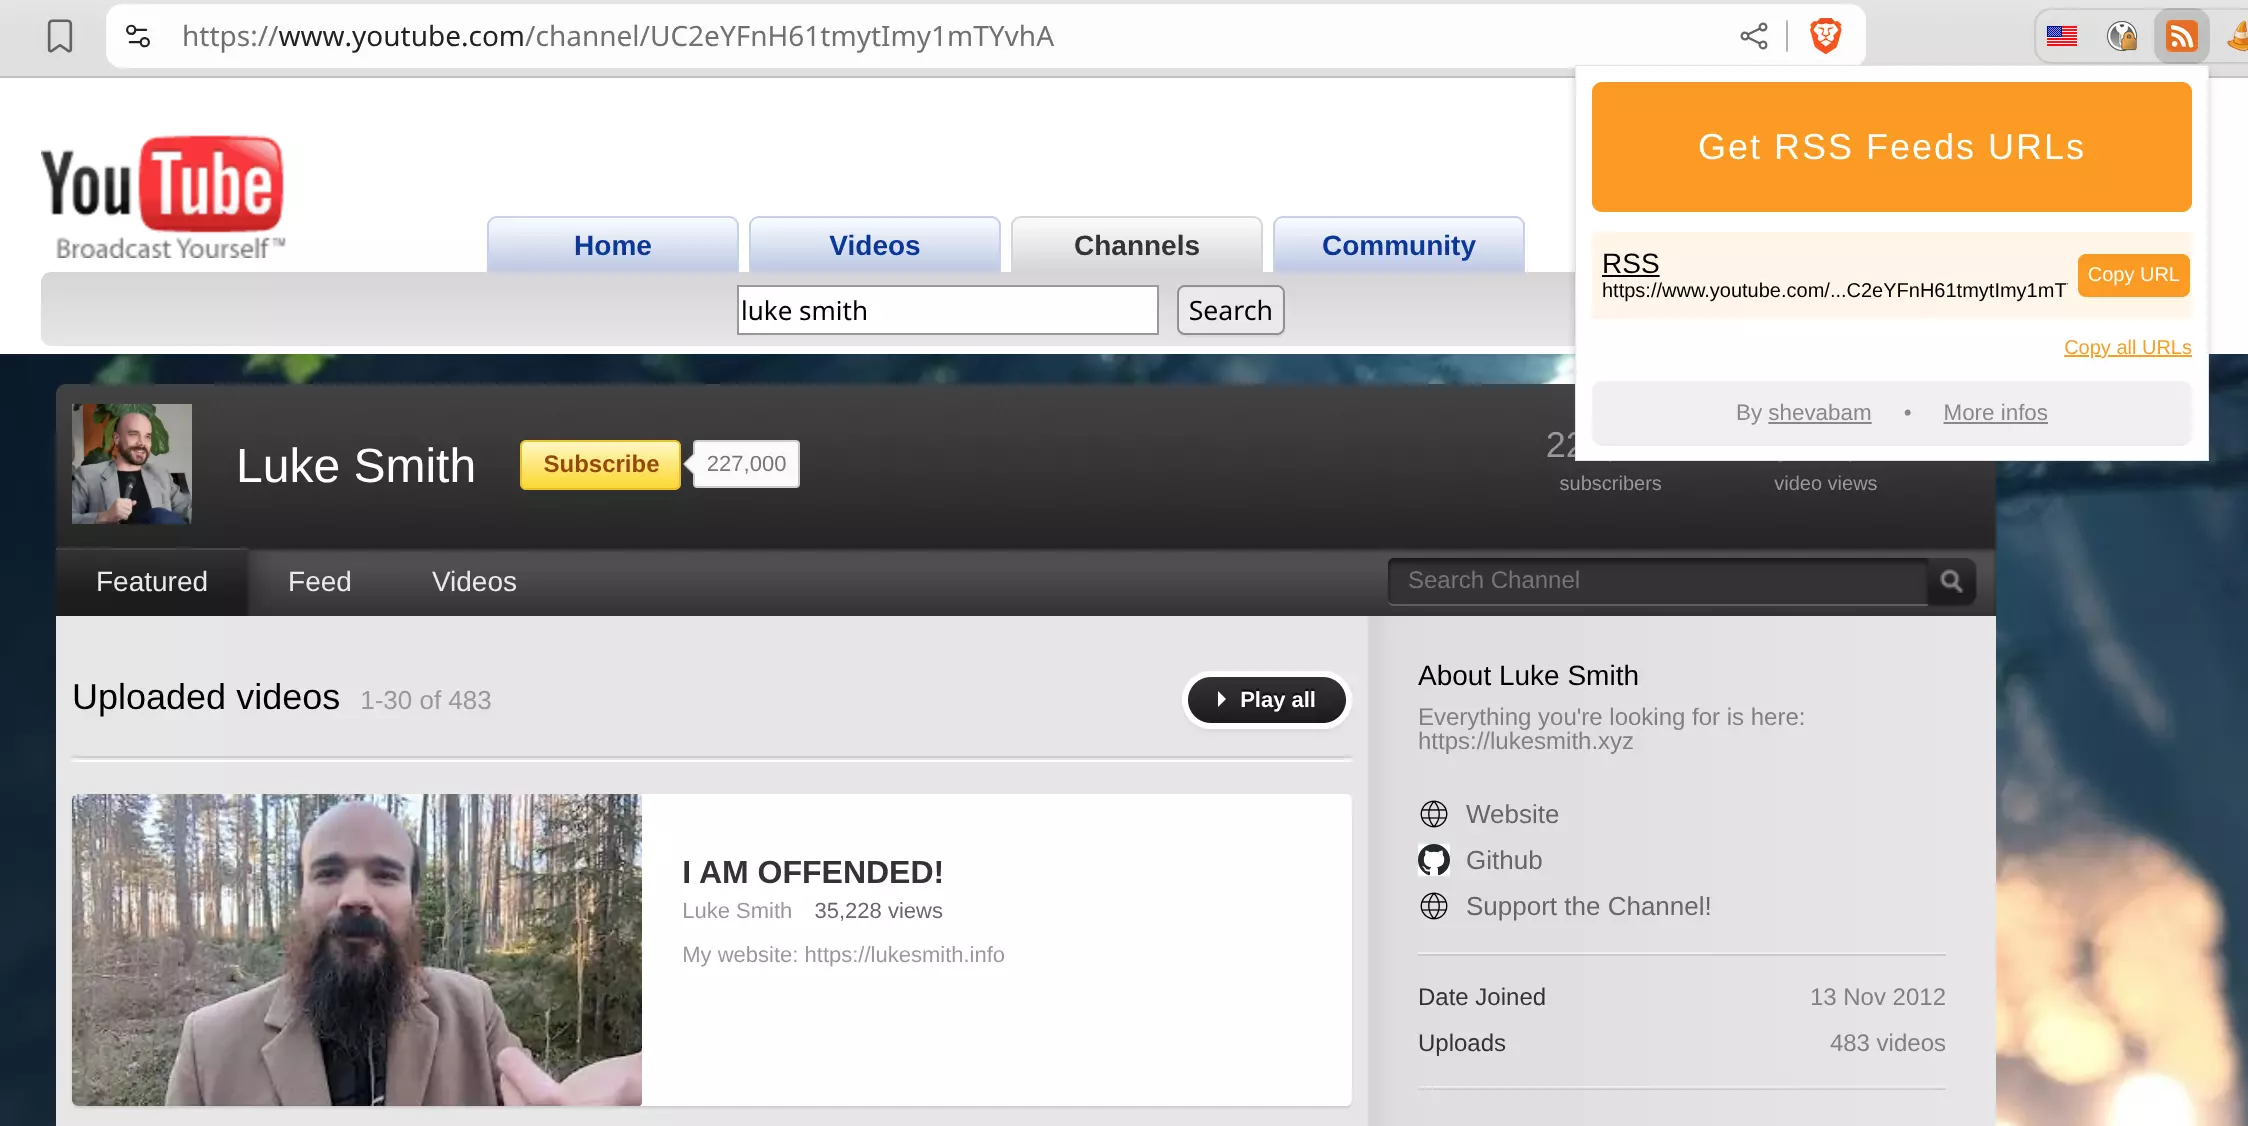The image size is (2248, 1126).
Task: Click the 227,000 subscriber count badge
Action: tap(746, 464)
